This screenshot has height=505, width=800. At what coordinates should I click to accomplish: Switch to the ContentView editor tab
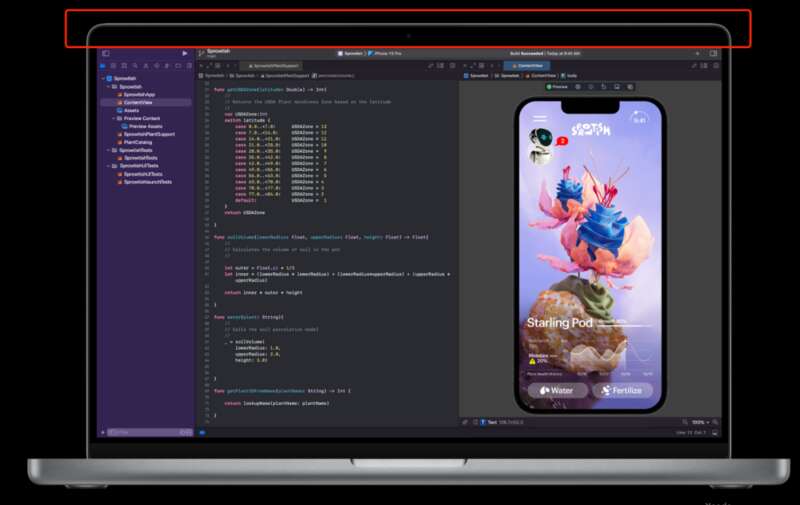(x=527, y=66)
